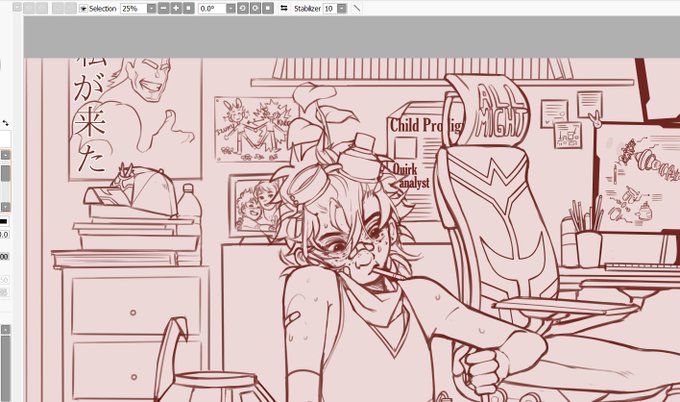Click the 0.0° rotation angle field

point(212,9)
